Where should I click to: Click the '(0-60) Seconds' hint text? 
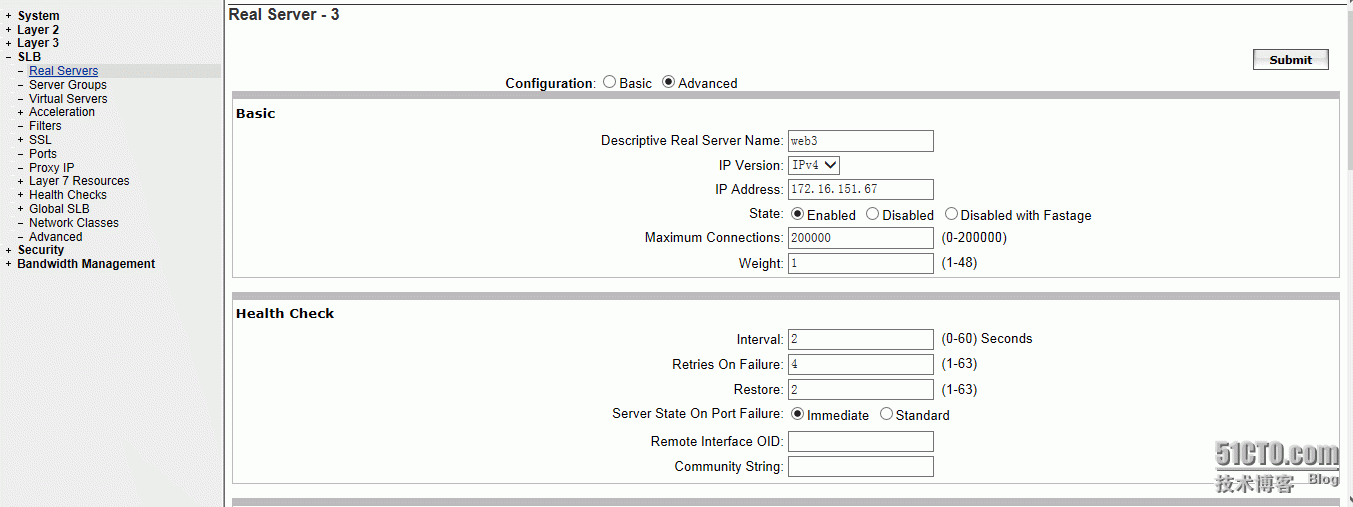987,339
